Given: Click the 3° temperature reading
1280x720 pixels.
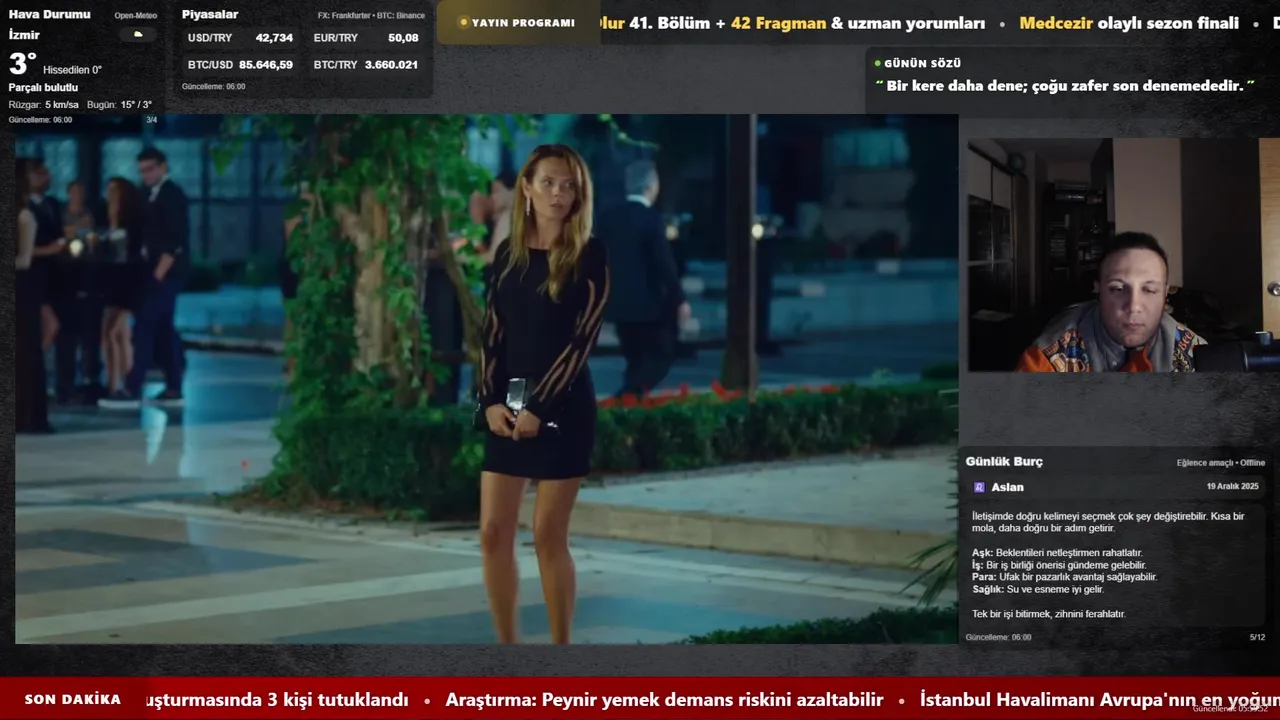Looking at the screenshot, I should click(22, 64).
